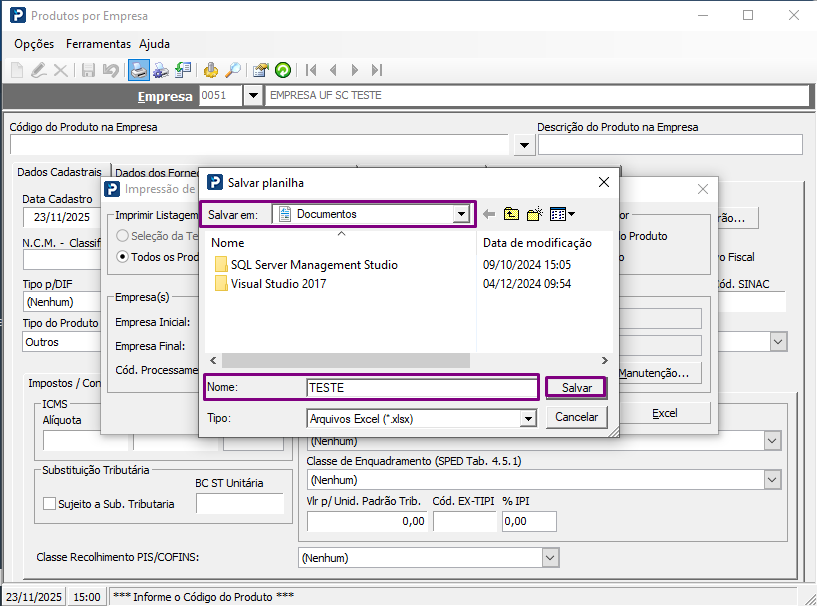Click the export listing icon with green arrow
This screenshot has width=817, height=606.
tap(183, 70)
